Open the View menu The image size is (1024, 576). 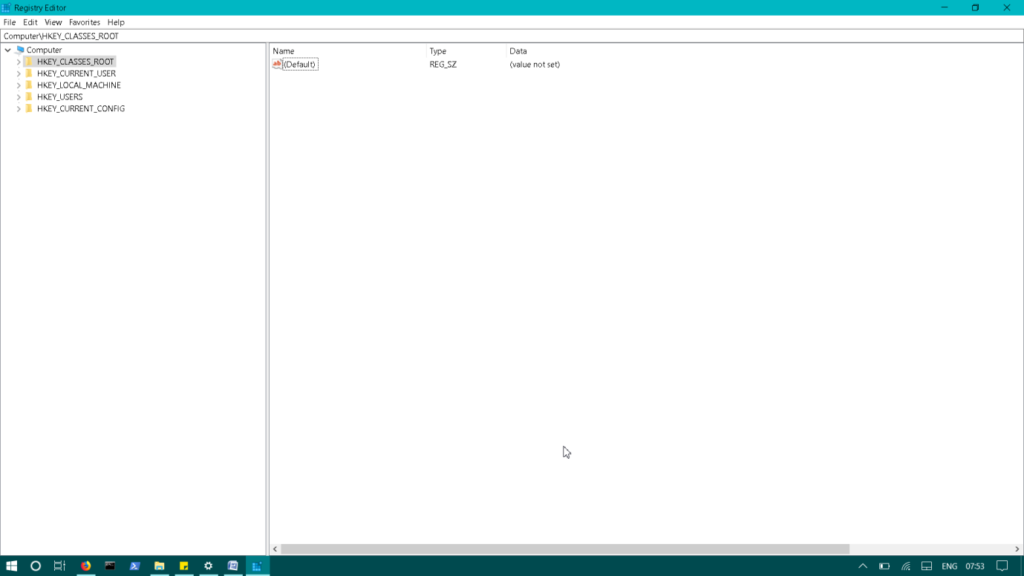point(53,22)
